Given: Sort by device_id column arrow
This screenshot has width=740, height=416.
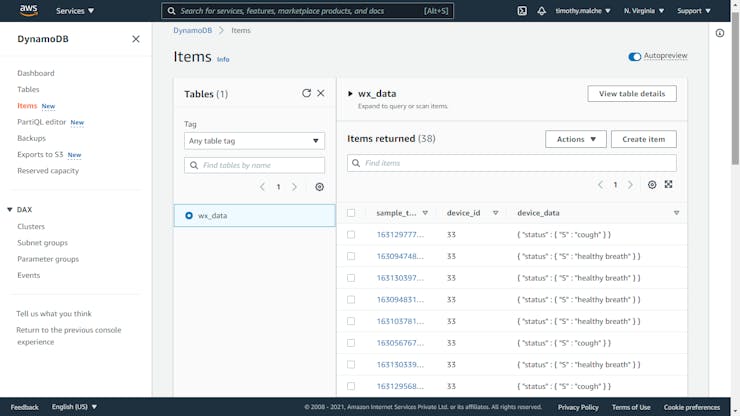Looking at the screenshot, I should pos(496,213).
